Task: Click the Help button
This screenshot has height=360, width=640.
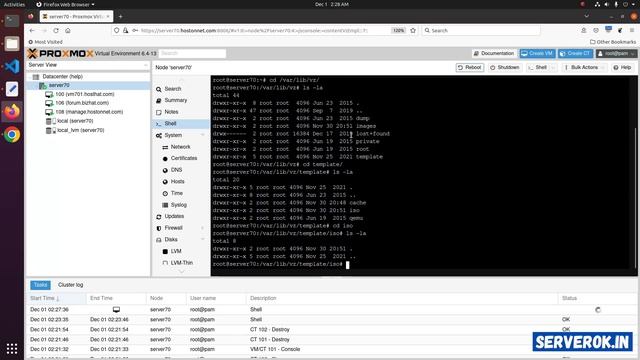Action: pyautogui.click(x=622, y=67)
